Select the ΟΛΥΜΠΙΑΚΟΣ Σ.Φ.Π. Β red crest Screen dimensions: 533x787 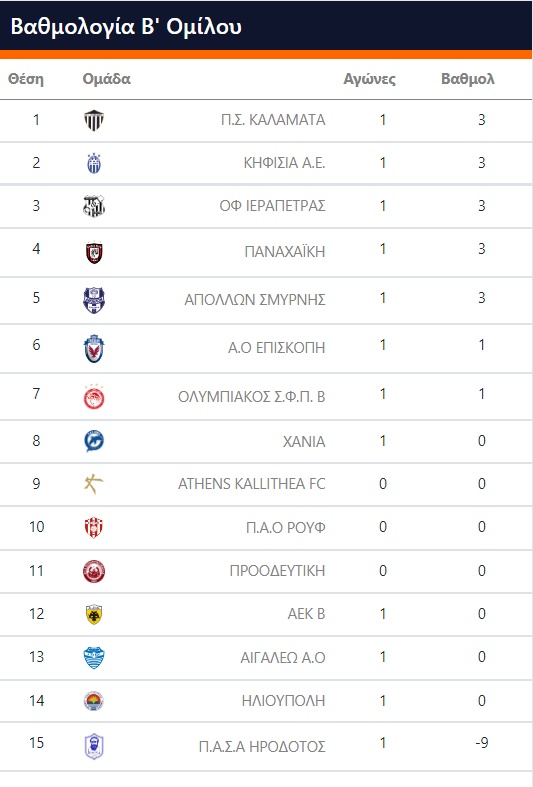pos(94,397)
